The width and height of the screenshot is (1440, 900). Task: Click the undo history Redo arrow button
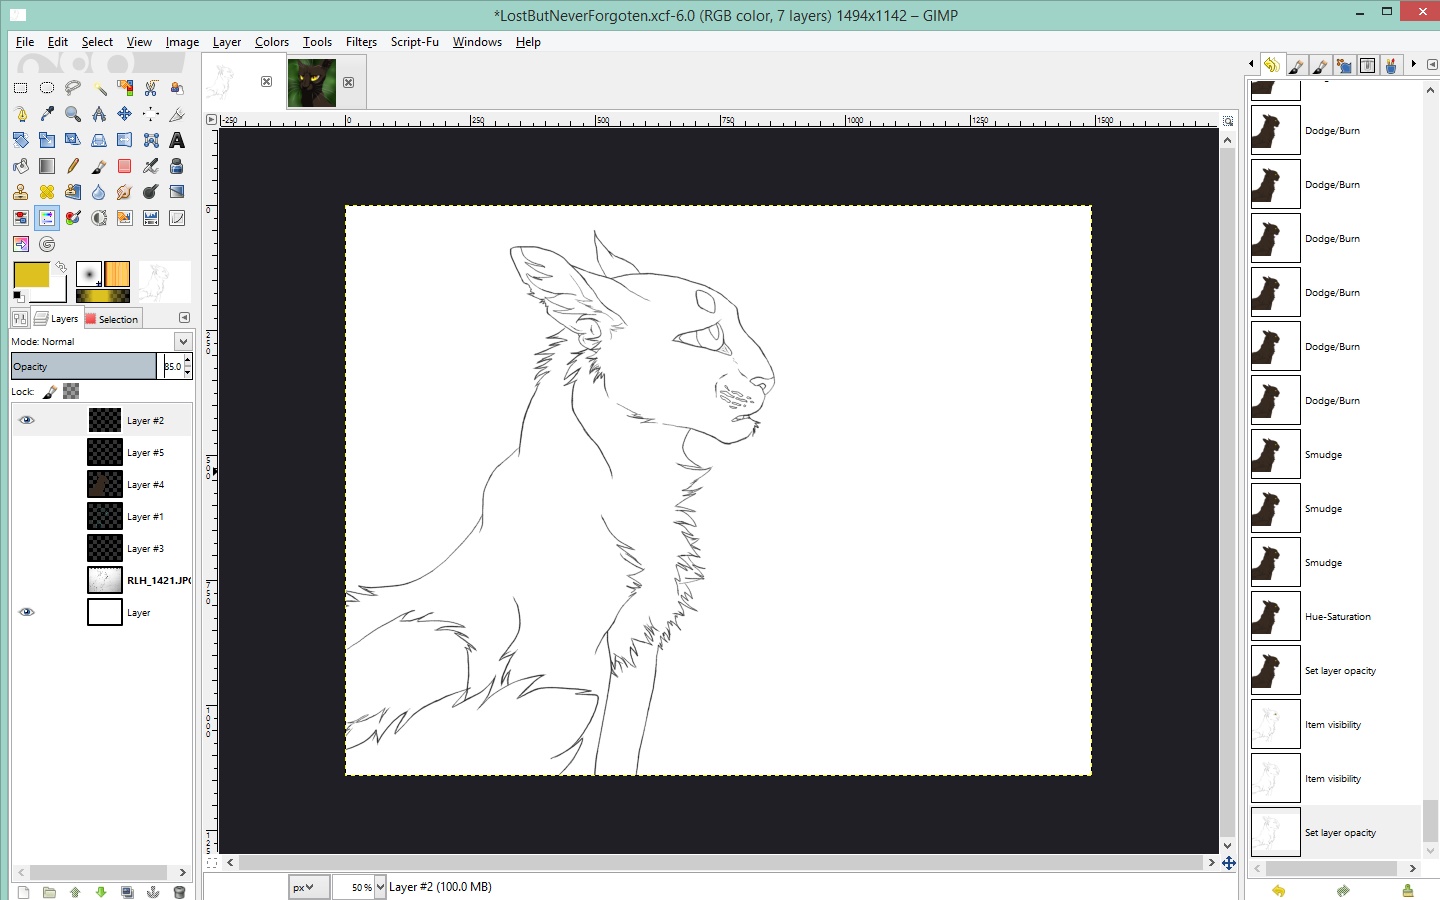1343,890
